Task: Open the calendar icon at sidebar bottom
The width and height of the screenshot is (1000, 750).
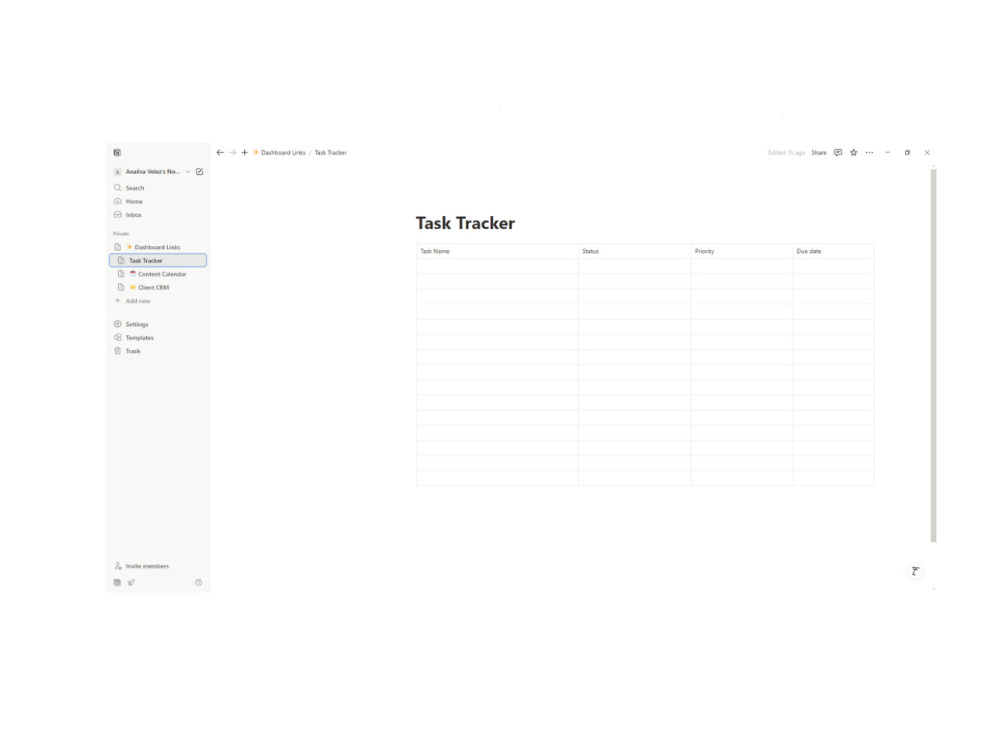Action: coord(117,582)
